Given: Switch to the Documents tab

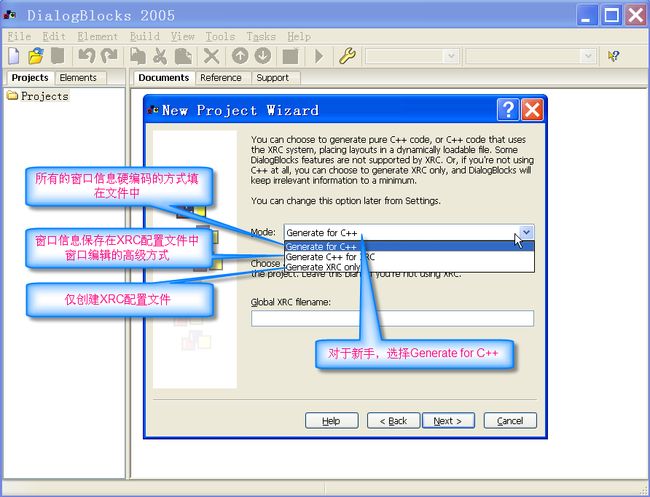Looking at the screenshot, I should (x=164, y=78).
